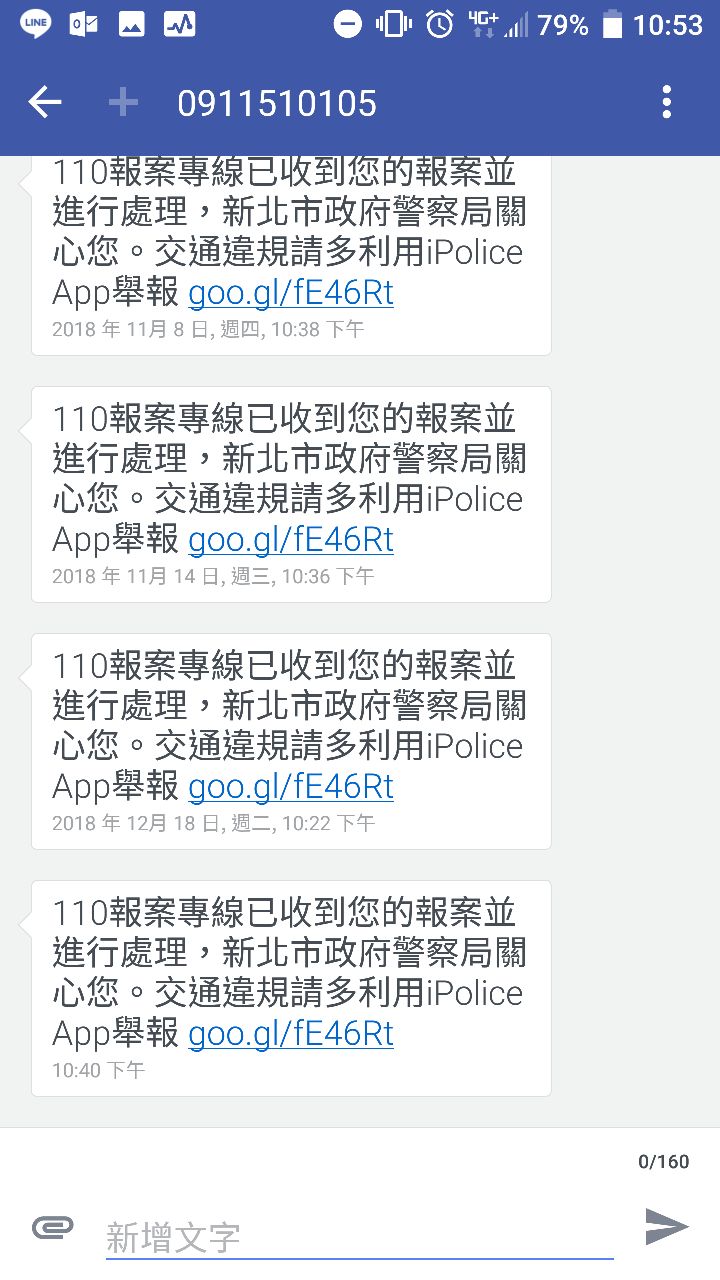720x1280 pixels.
Task: Tap the picture notification icon in status bar
Action: pos(132,24)
